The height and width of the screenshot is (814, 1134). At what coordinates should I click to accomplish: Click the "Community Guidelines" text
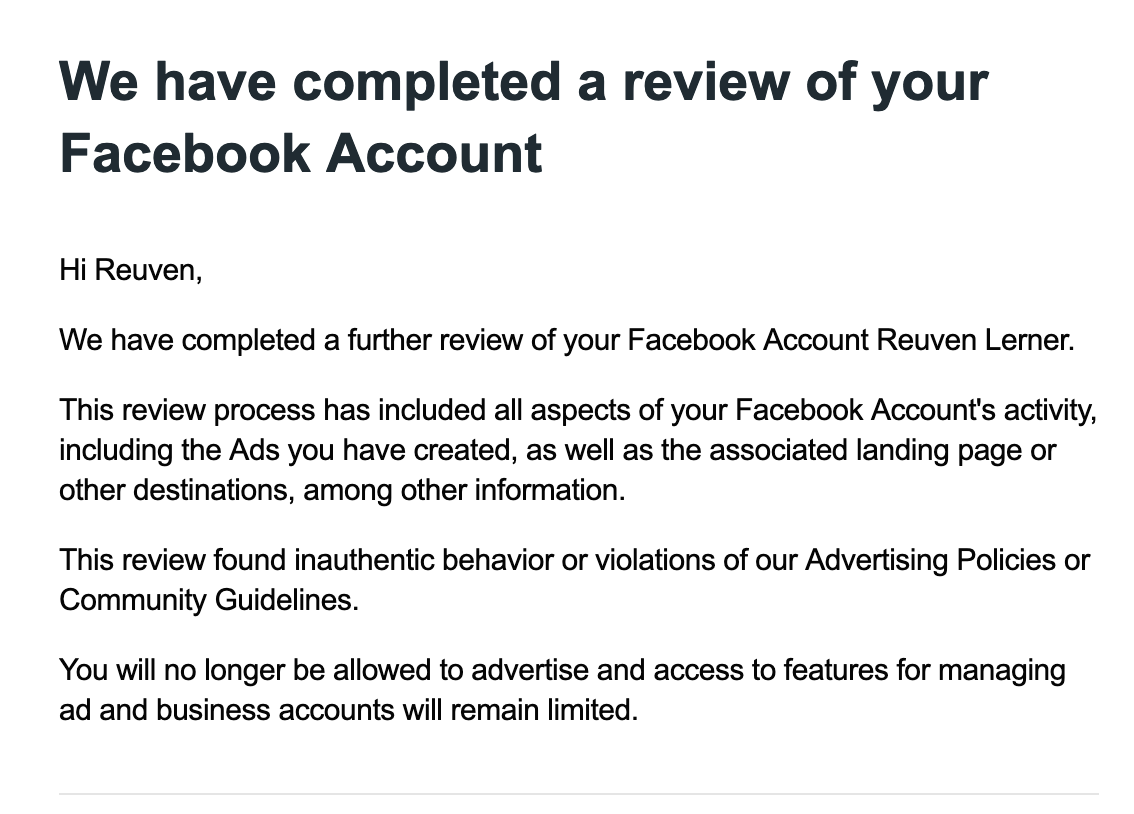[205, 601]
